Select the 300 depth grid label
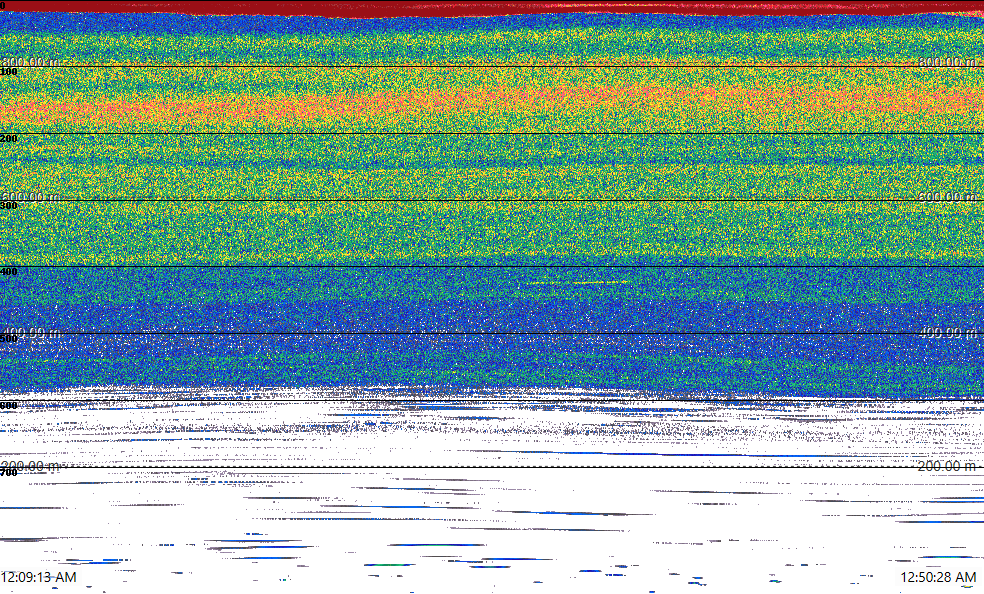This screenshot has height=594, width=984. [9, 206]
